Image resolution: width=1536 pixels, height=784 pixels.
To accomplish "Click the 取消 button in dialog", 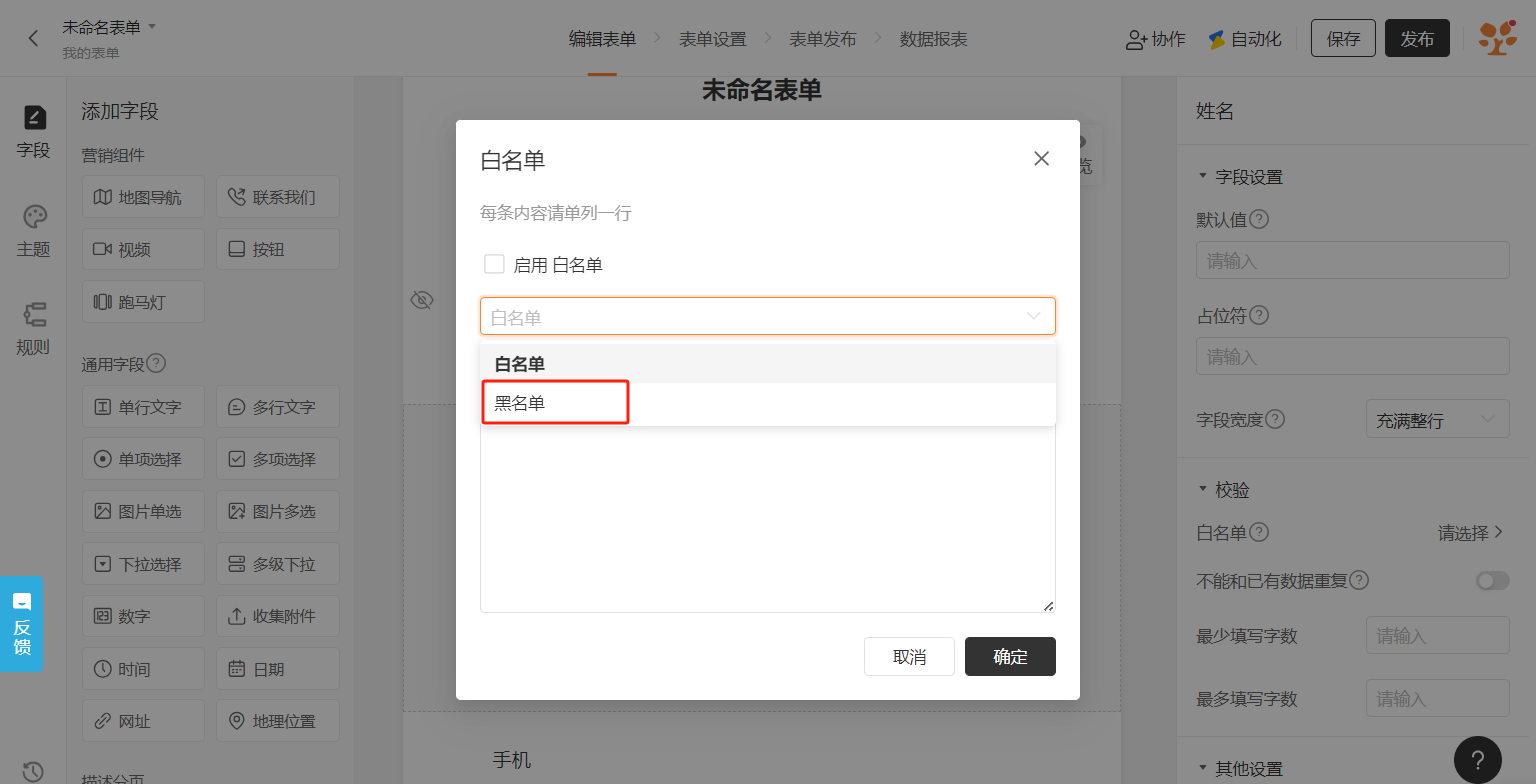I will [909, 656].
